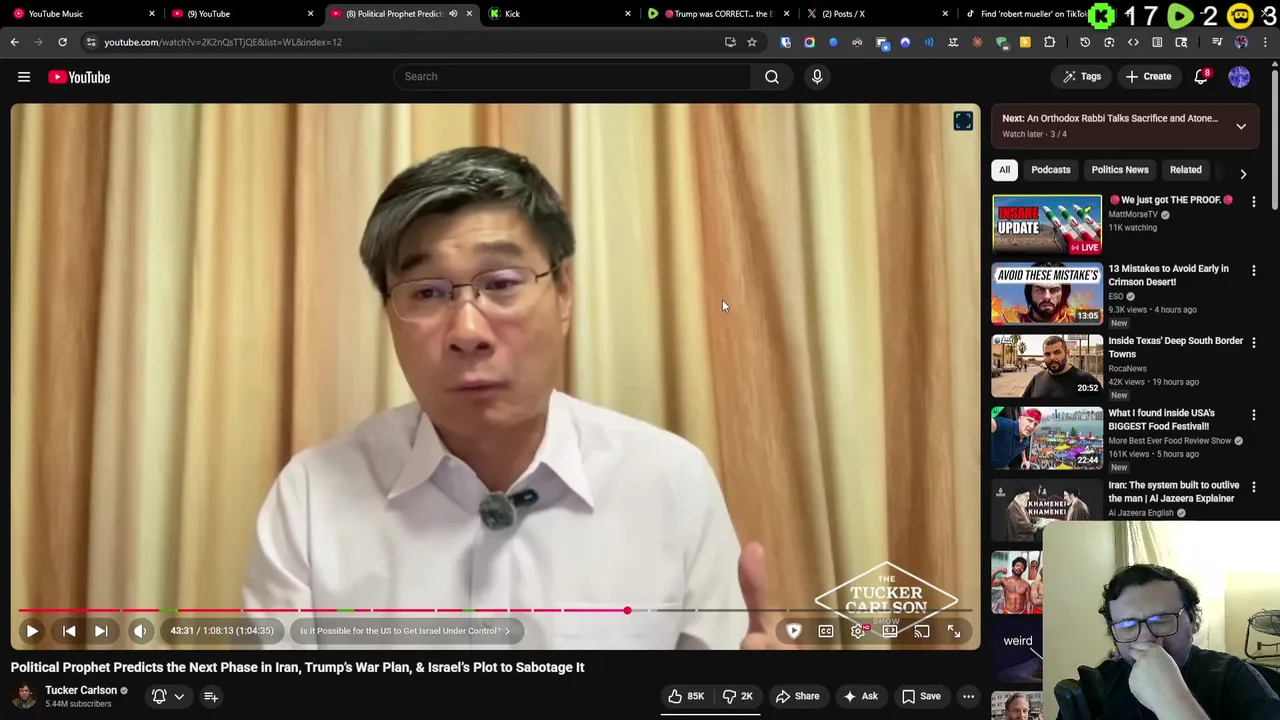Open the account avatar menu
Screen dimensions: 1280x720
[1239, 77]
